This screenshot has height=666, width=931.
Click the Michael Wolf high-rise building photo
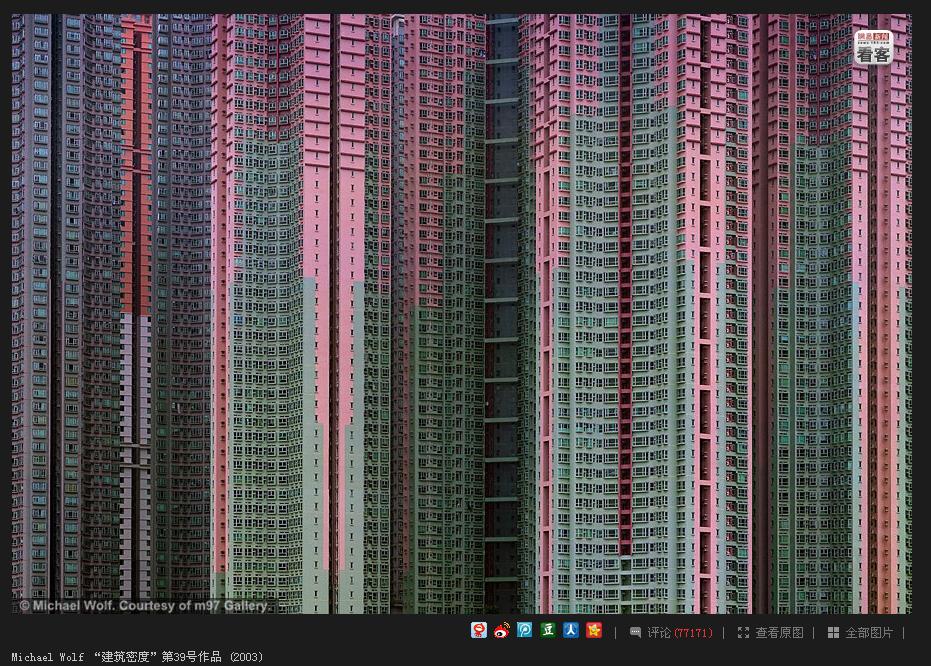(461, 314)
